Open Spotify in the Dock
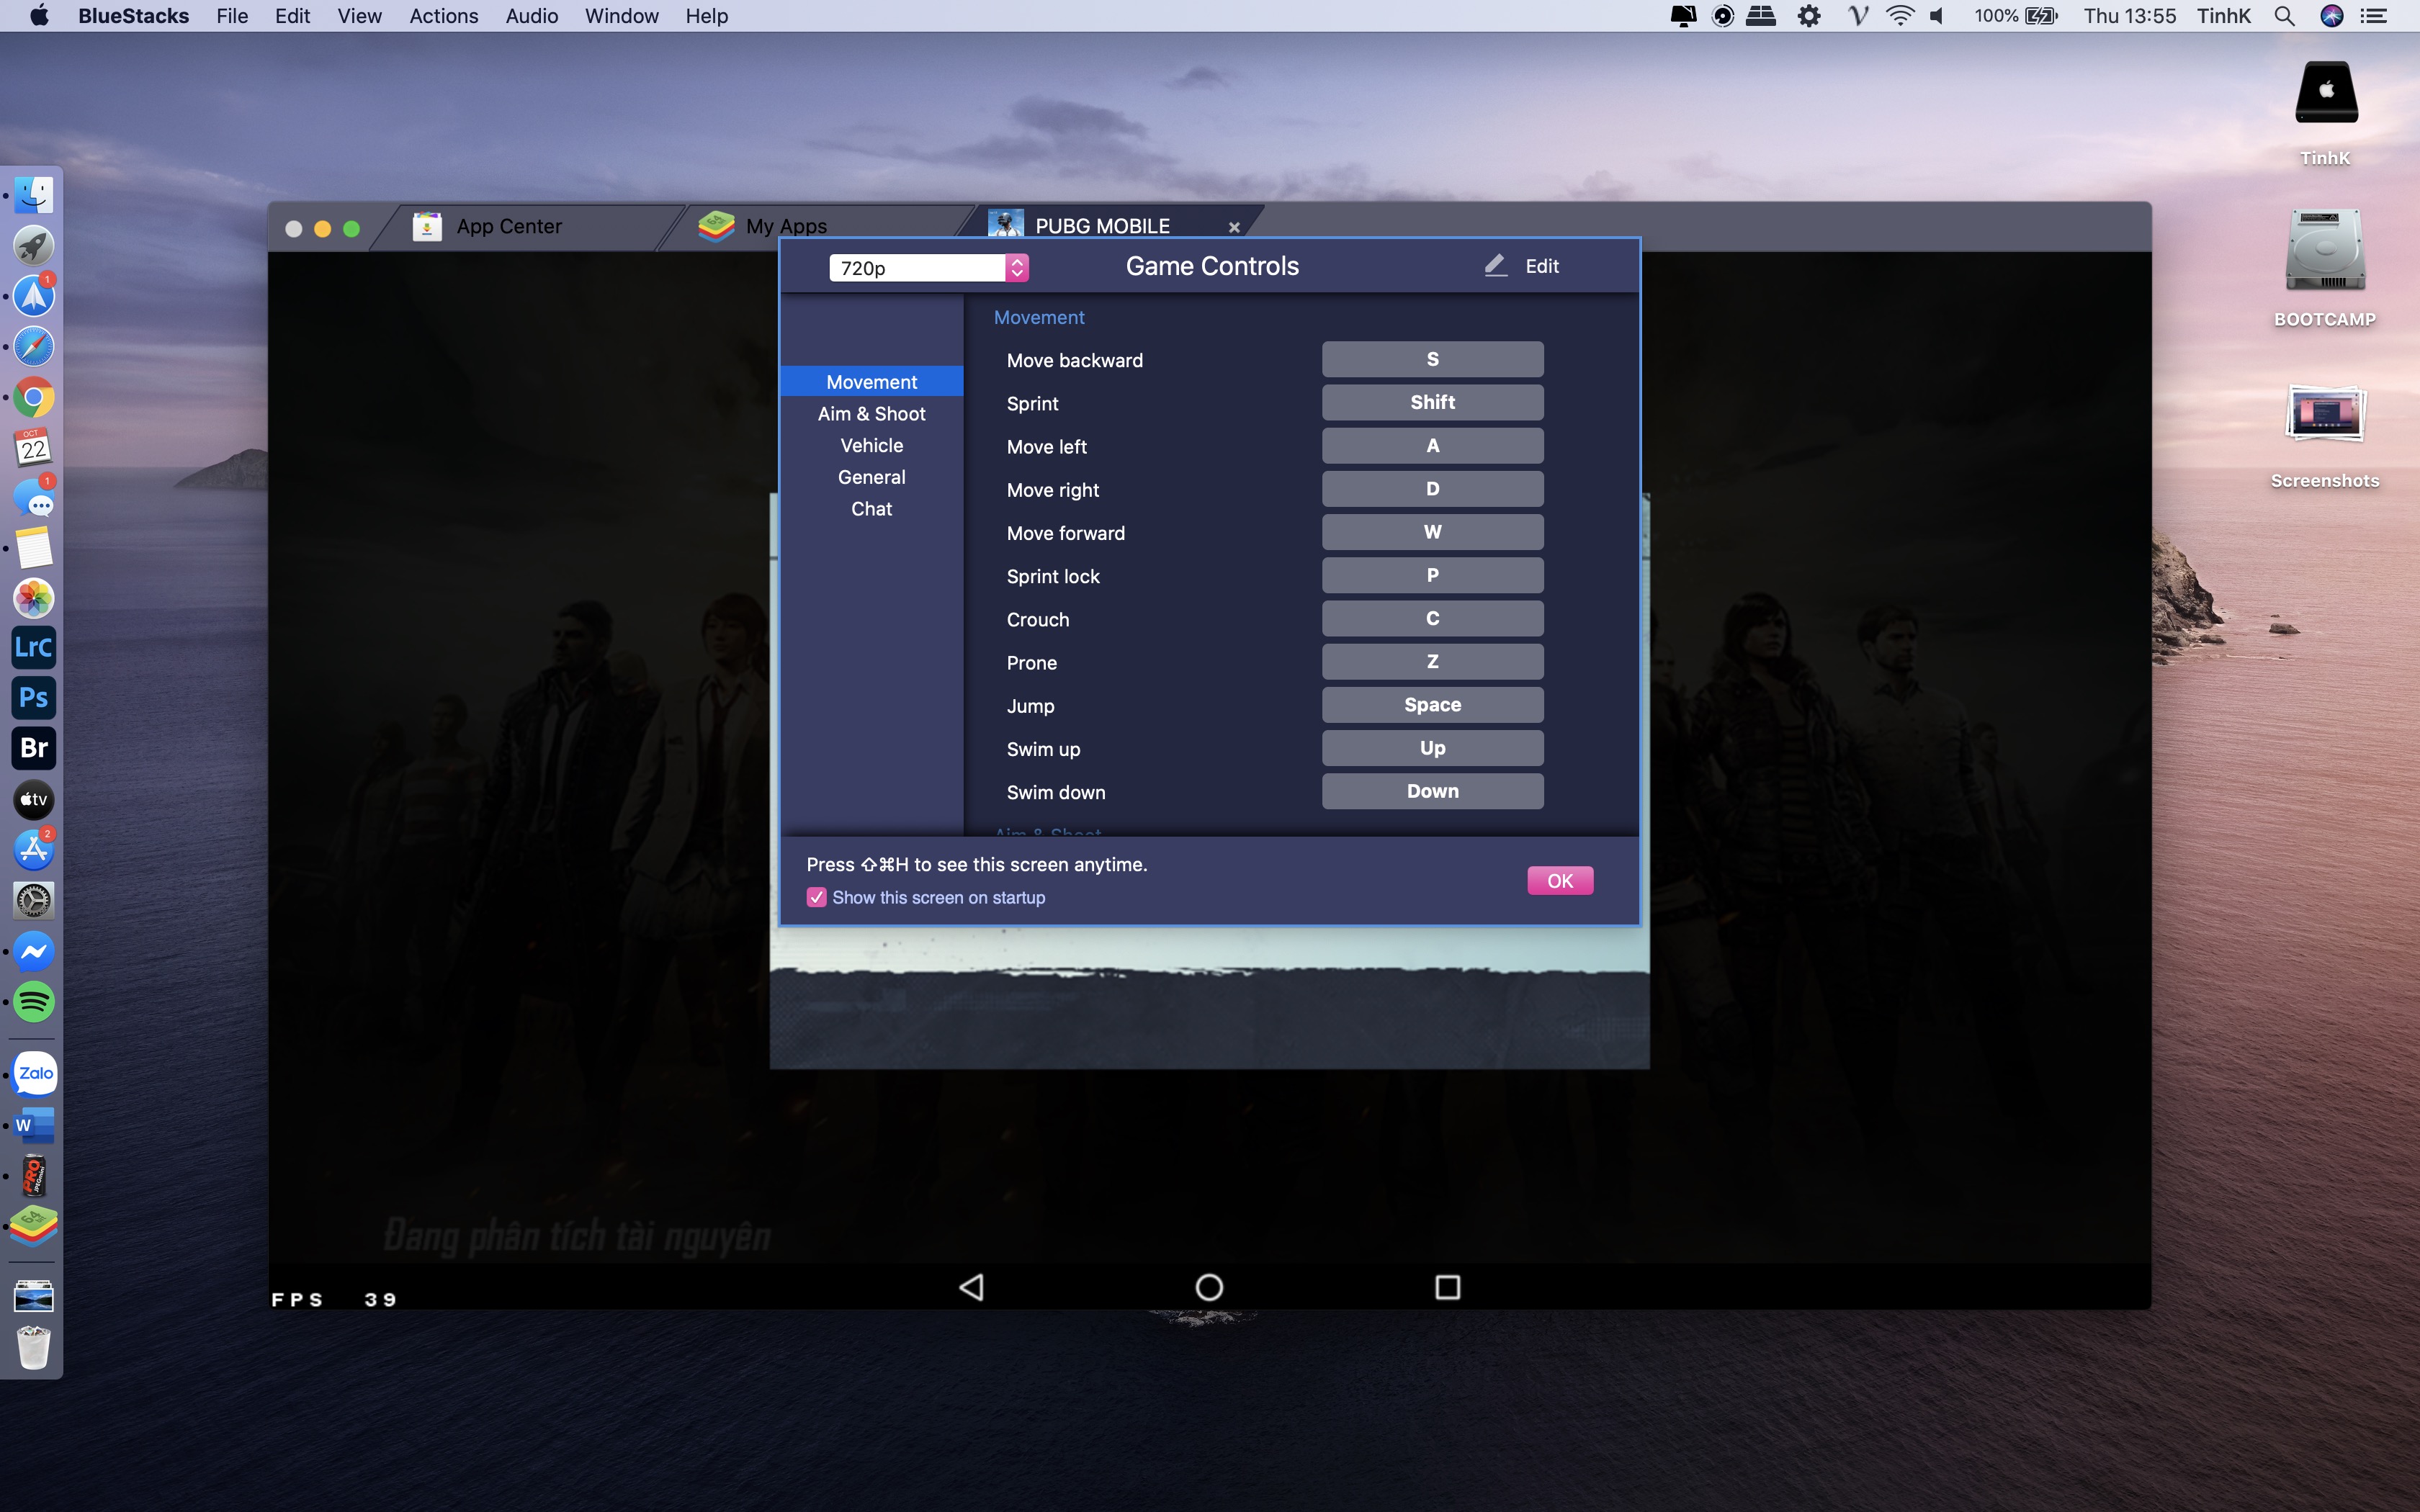 (34, 1001)
